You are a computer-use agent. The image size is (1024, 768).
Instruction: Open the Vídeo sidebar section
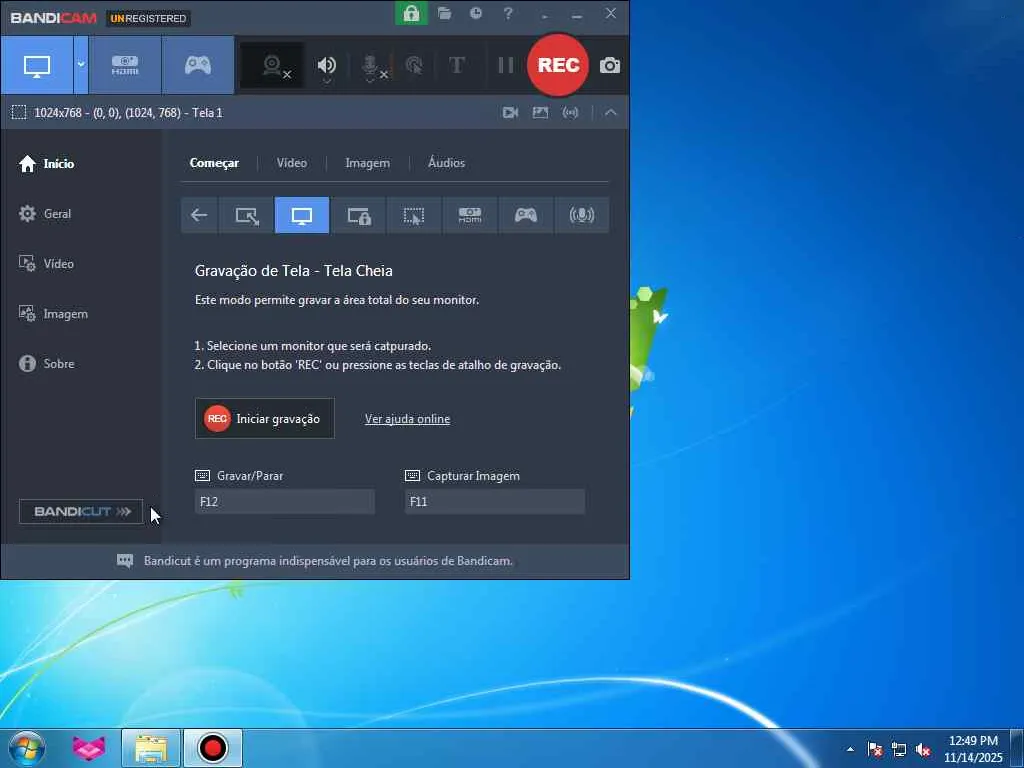pyautogui.click(x=46, y=264)
